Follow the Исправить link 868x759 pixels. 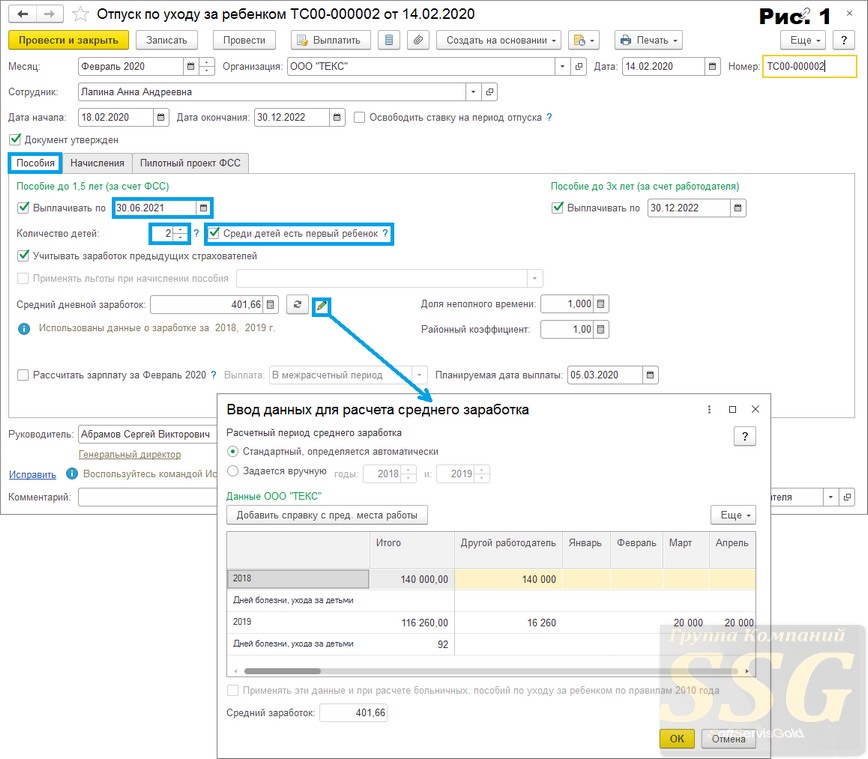(x=32, y=475)
